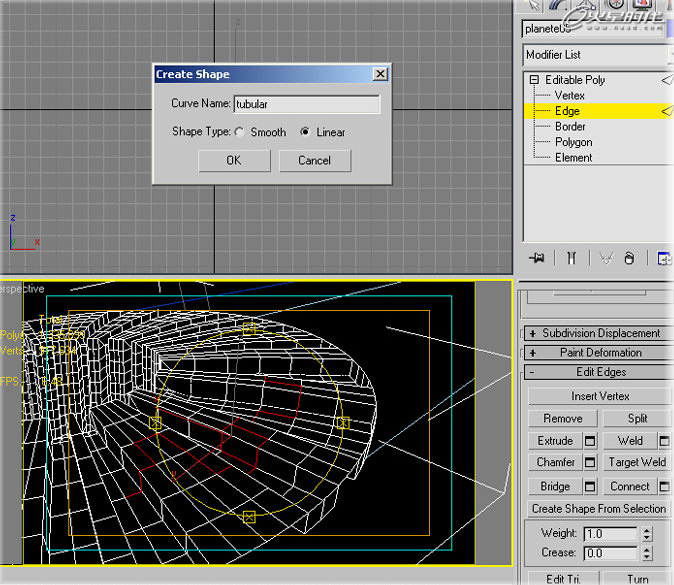
Task: Remove modifier from stack icon
Action: [629, 258]
